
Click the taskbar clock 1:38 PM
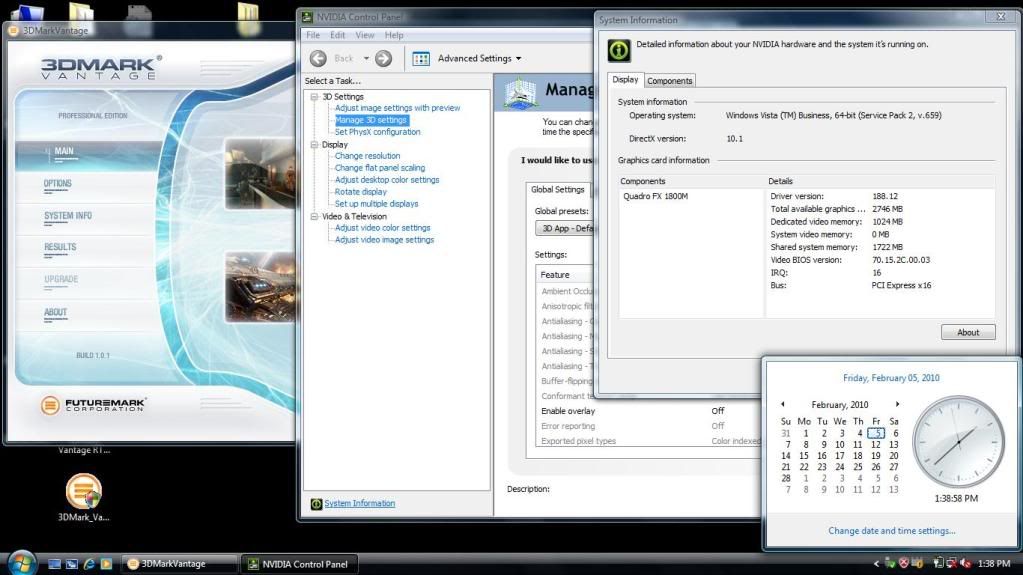[994, 564]
